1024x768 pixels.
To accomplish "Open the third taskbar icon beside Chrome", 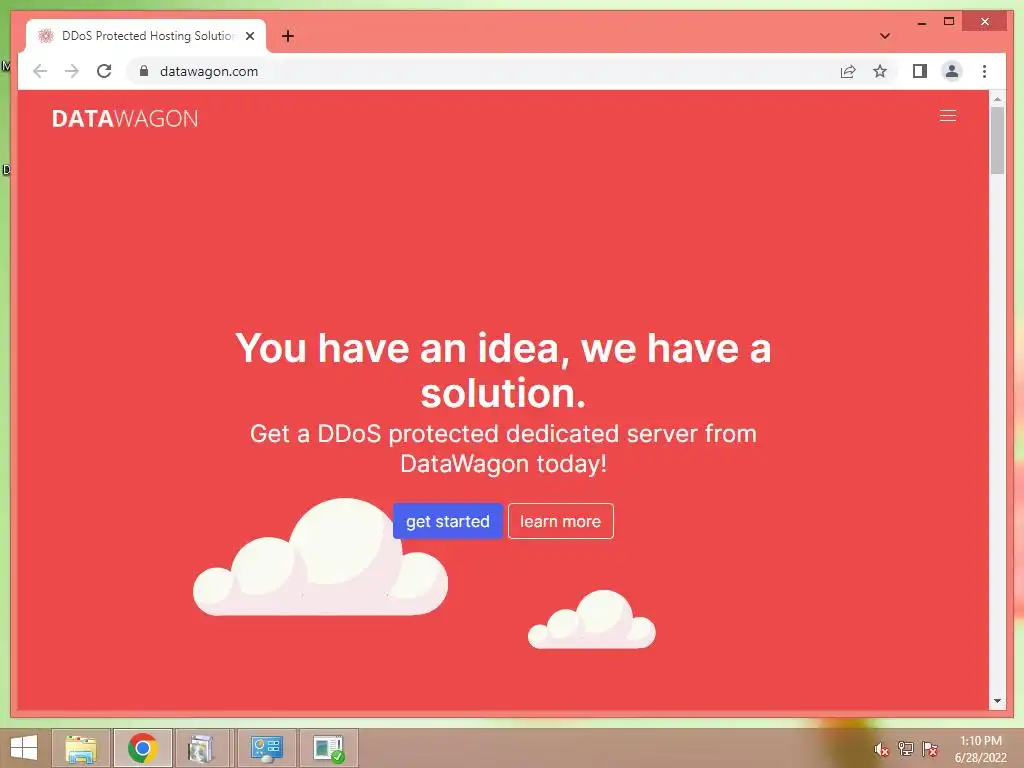I will pyautogui.click(x=200, y=748).
